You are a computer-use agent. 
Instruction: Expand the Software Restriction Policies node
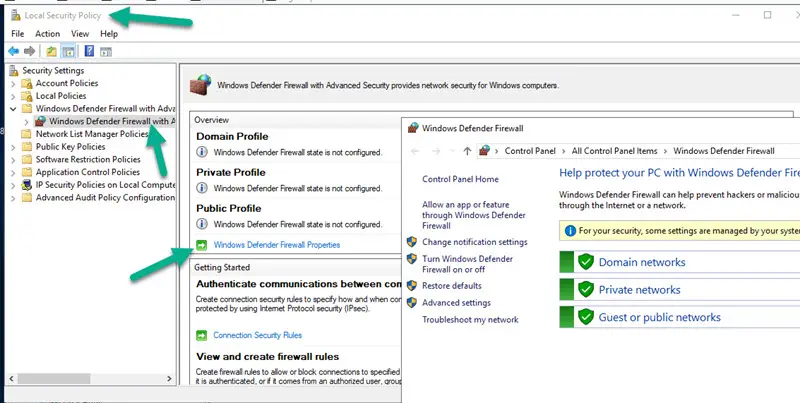(x=13, y=160)
